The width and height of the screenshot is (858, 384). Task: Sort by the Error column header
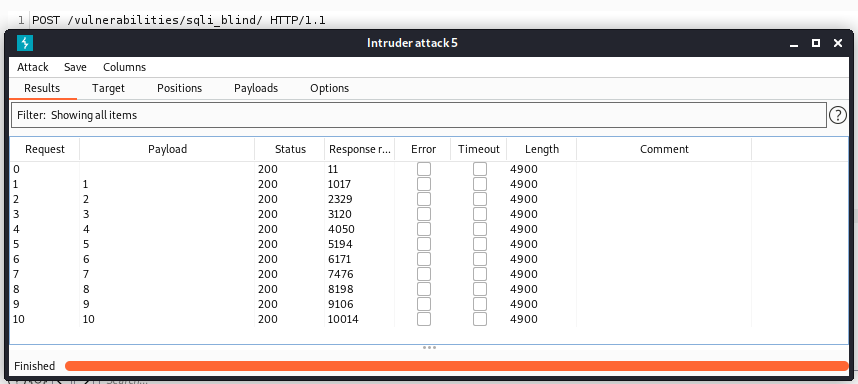click(424, 149)
